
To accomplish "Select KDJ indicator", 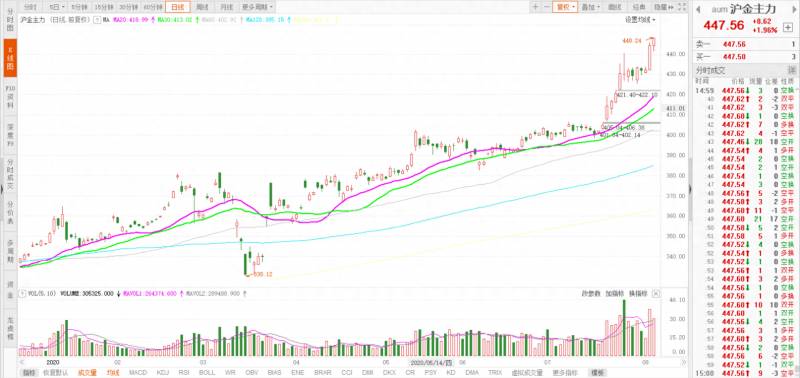I will pyautogui.click(x=163, y=373).
